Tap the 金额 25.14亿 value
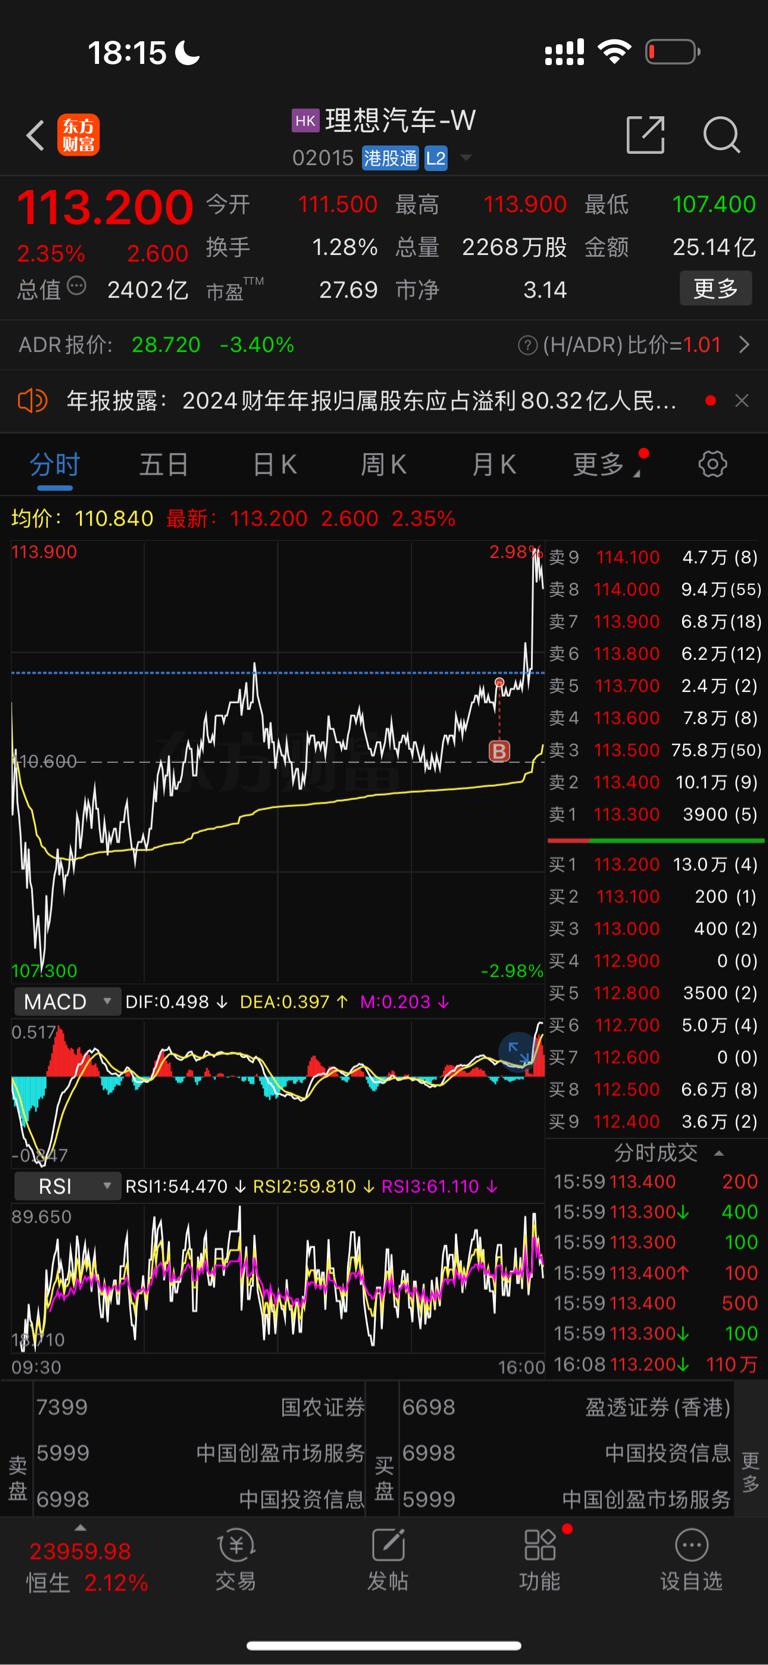768x1665 pixels. (x=714, y=247)
